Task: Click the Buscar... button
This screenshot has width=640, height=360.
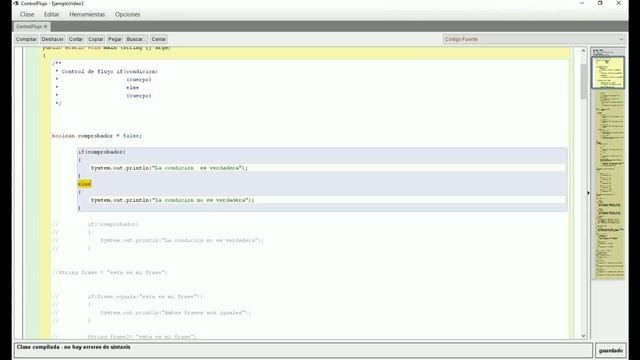Action: click(136, 39)
